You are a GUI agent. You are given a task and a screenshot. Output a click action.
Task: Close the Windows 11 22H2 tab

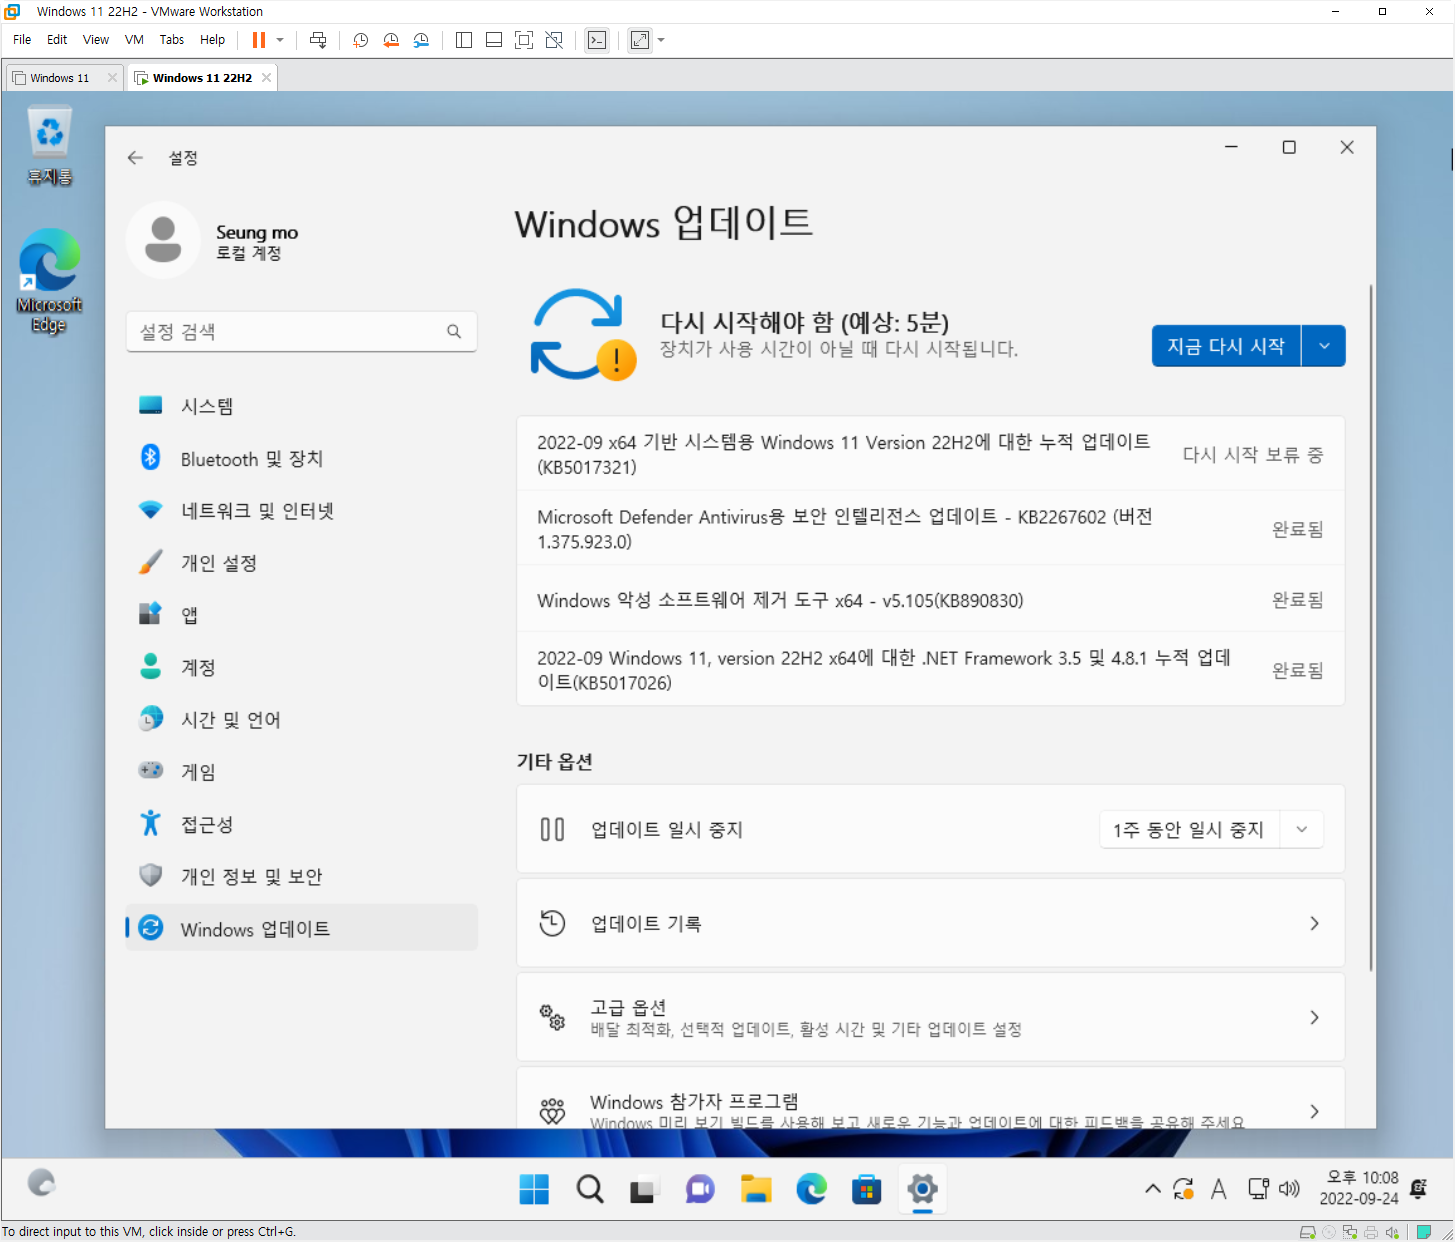tap(266, 78)
